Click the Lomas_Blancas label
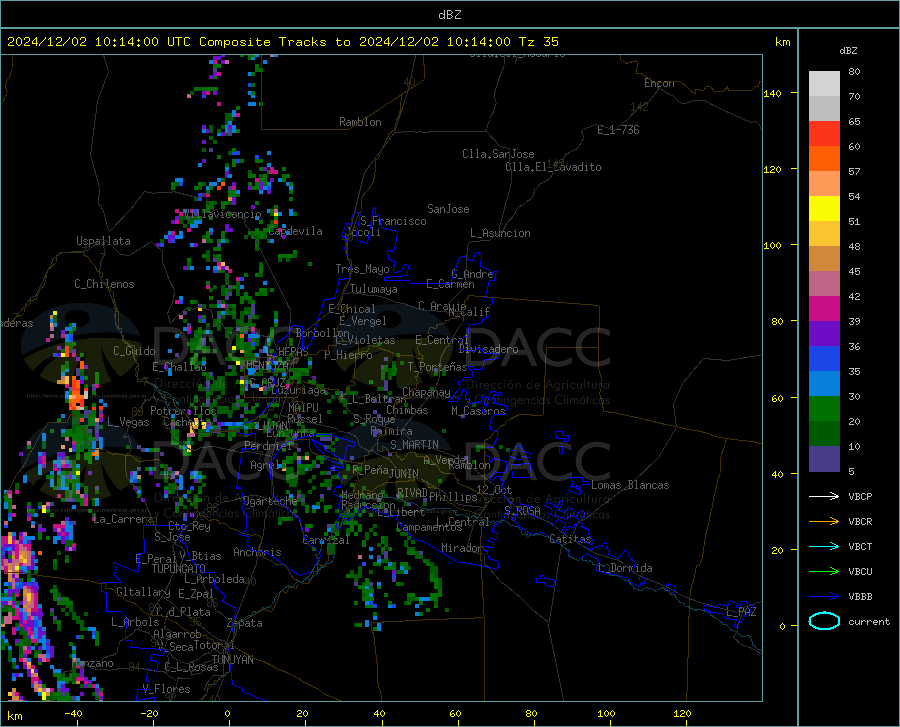The image size is (900, 727). (630, 485)
